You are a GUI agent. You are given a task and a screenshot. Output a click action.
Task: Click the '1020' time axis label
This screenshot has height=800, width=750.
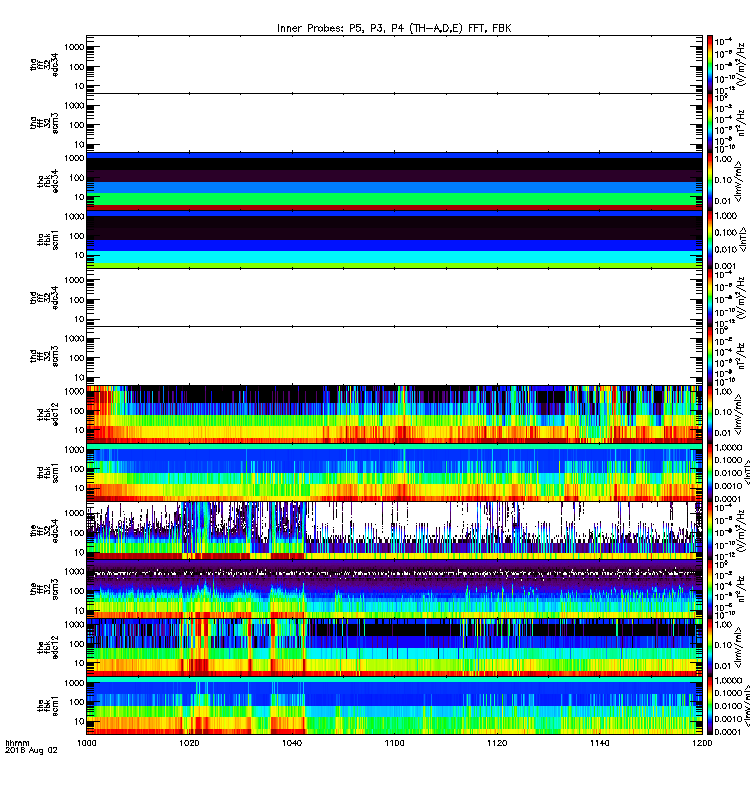(x=189, y=743)
